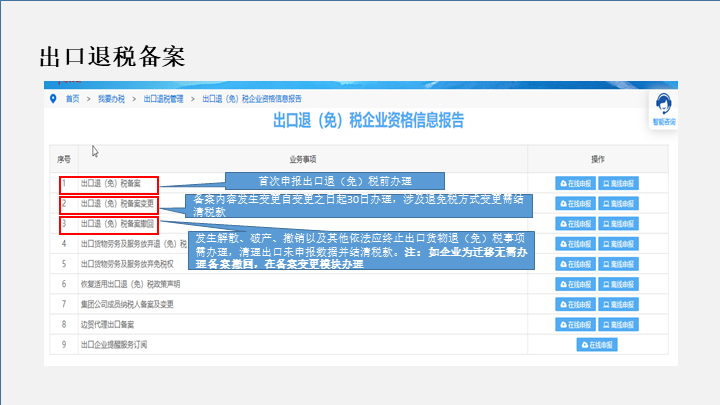Click the page heading 出口退（免）税企业资格信息报告
Image resolution: width=720 pixels, height=405 pixels.
pos(368,121)
